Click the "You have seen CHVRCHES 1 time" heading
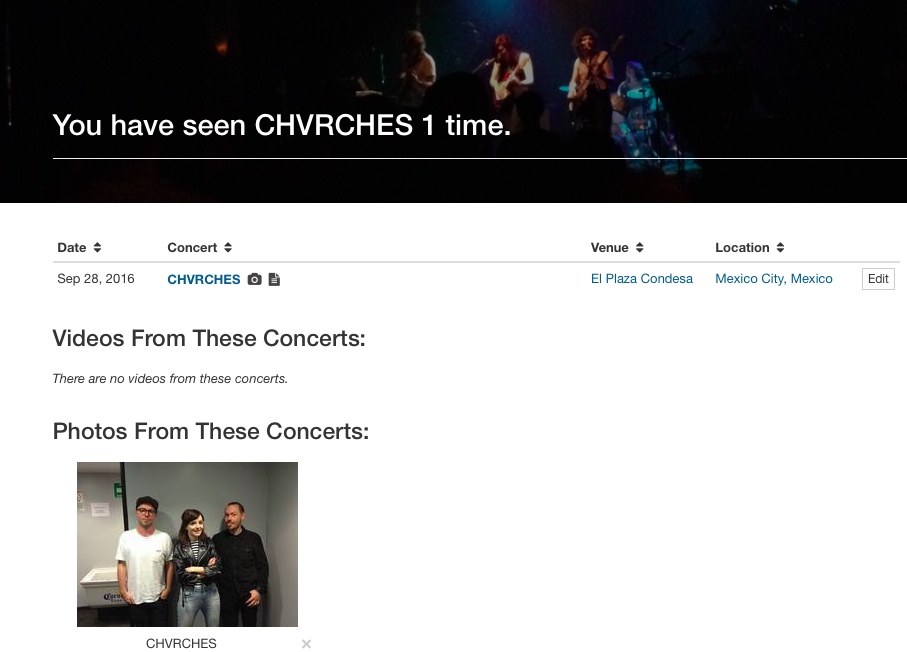The height and width of the screenshot is (652, 907). pos(282,125)
